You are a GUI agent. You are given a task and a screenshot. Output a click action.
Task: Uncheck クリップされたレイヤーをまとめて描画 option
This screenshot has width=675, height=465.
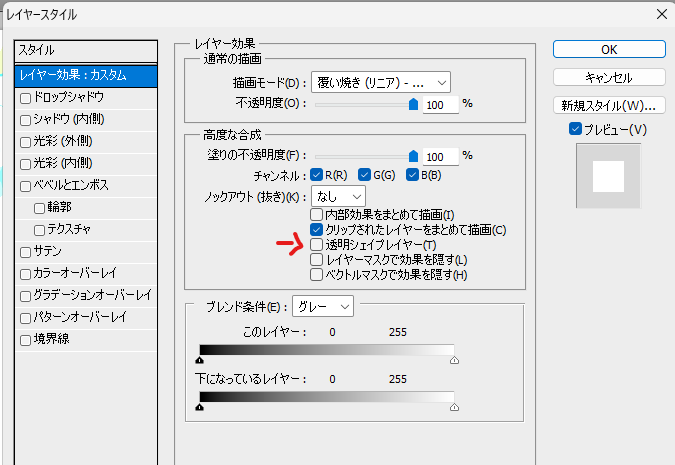tap(317, 230)
